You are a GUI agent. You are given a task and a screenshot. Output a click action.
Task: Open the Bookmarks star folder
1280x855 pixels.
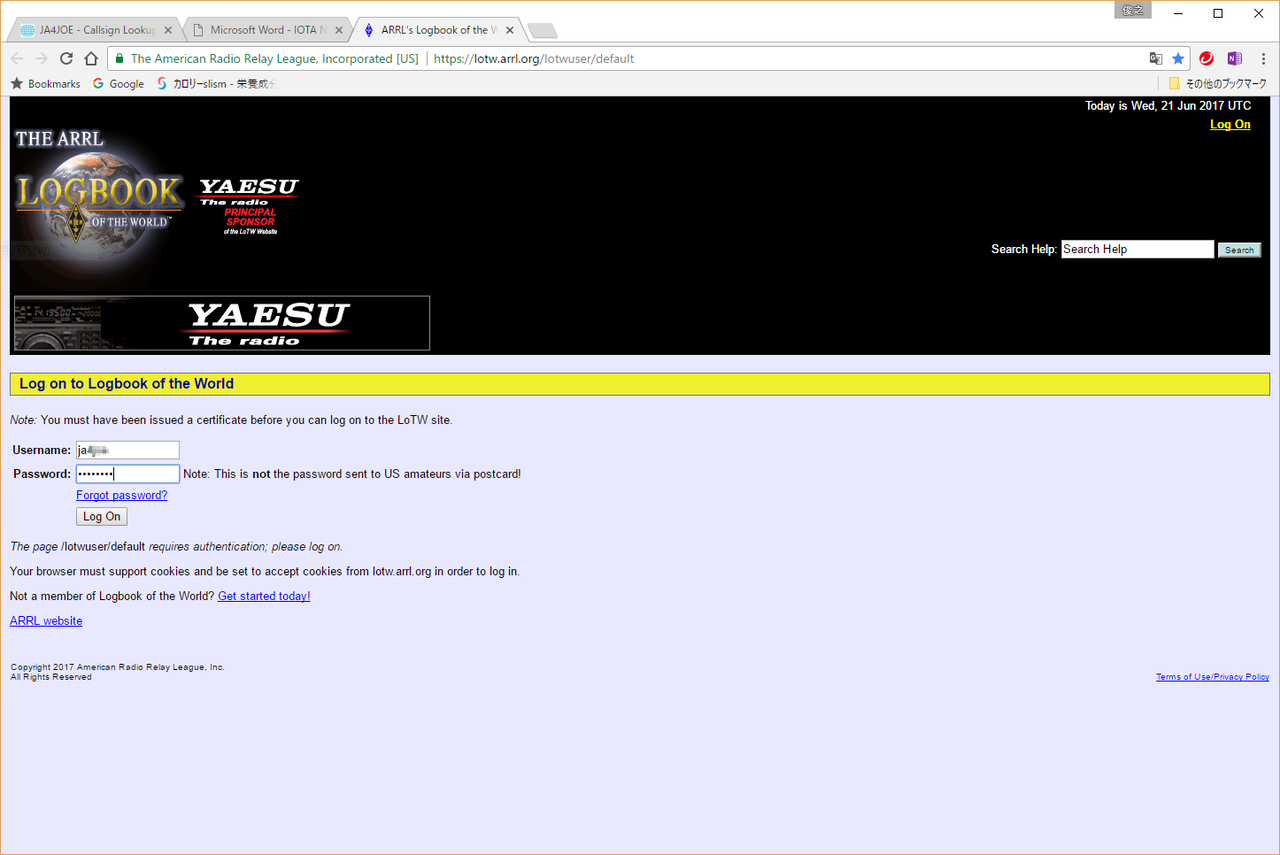(46, 84)
